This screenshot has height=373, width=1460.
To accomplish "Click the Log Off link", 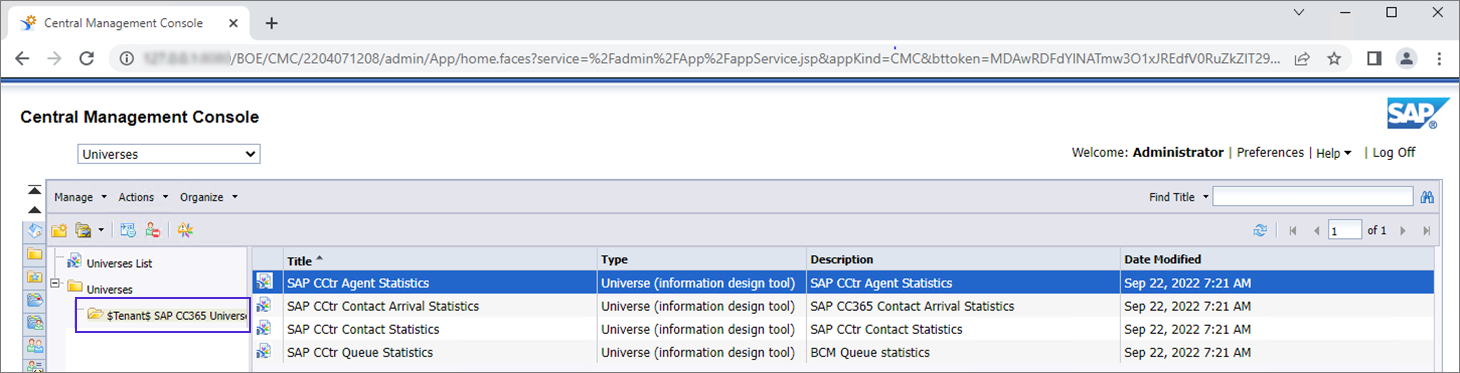I will click(1394, 153).
